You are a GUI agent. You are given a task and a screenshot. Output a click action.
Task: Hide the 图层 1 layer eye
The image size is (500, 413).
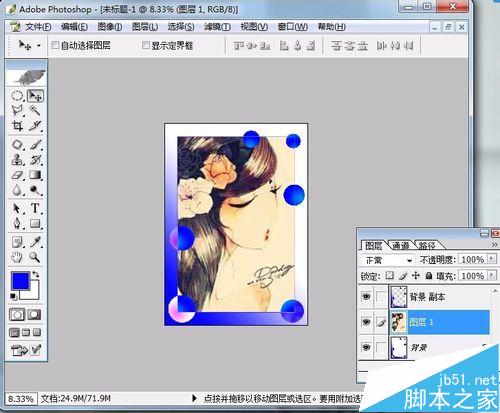(366, 322)
